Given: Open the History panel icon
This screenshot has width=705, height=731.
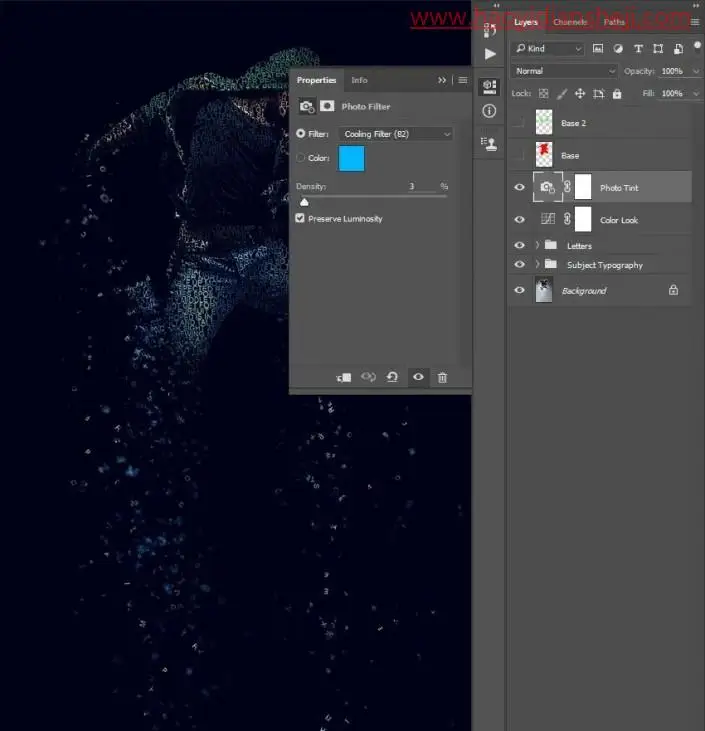Looking at the screenshot, I should 489,30.
